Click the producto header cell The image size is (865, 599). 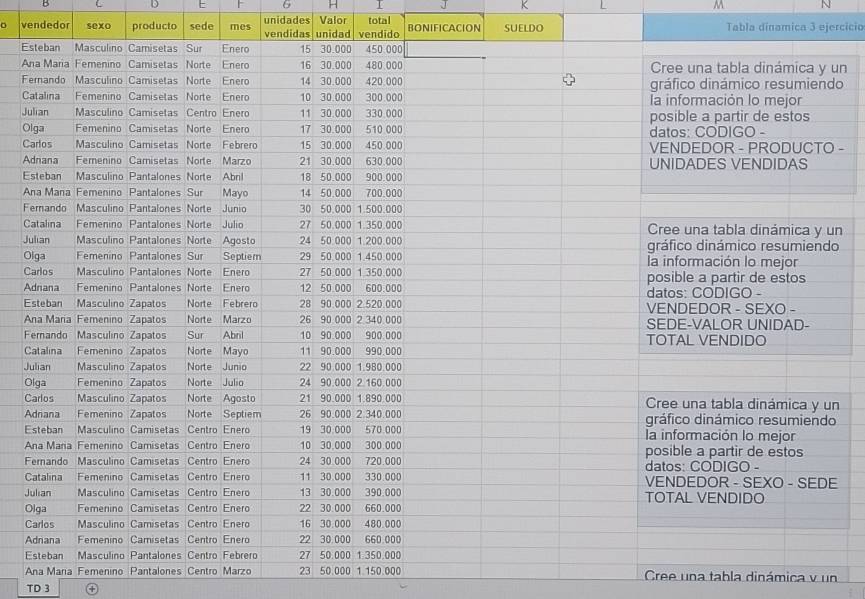pyautogui.click(x=153, y=27)
